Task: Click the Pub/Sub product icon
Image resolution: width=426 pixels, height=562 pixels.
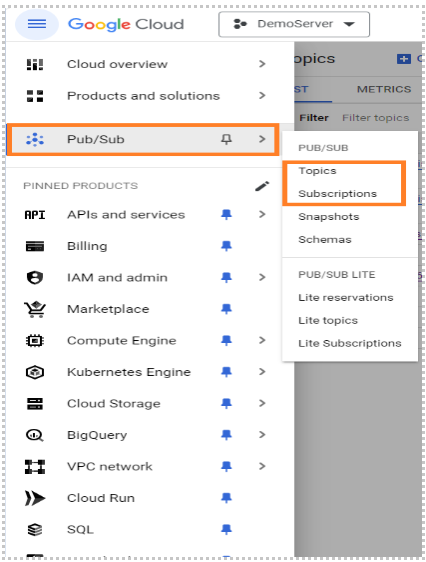Action: pos(35,139)
